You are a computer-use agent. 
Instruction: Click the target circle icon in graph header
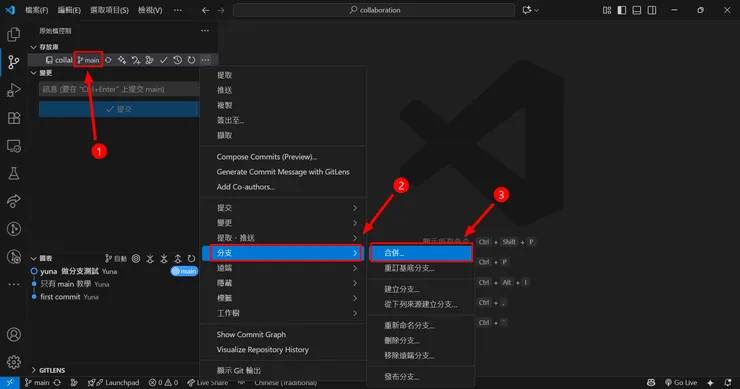click(x=136, y=259)
